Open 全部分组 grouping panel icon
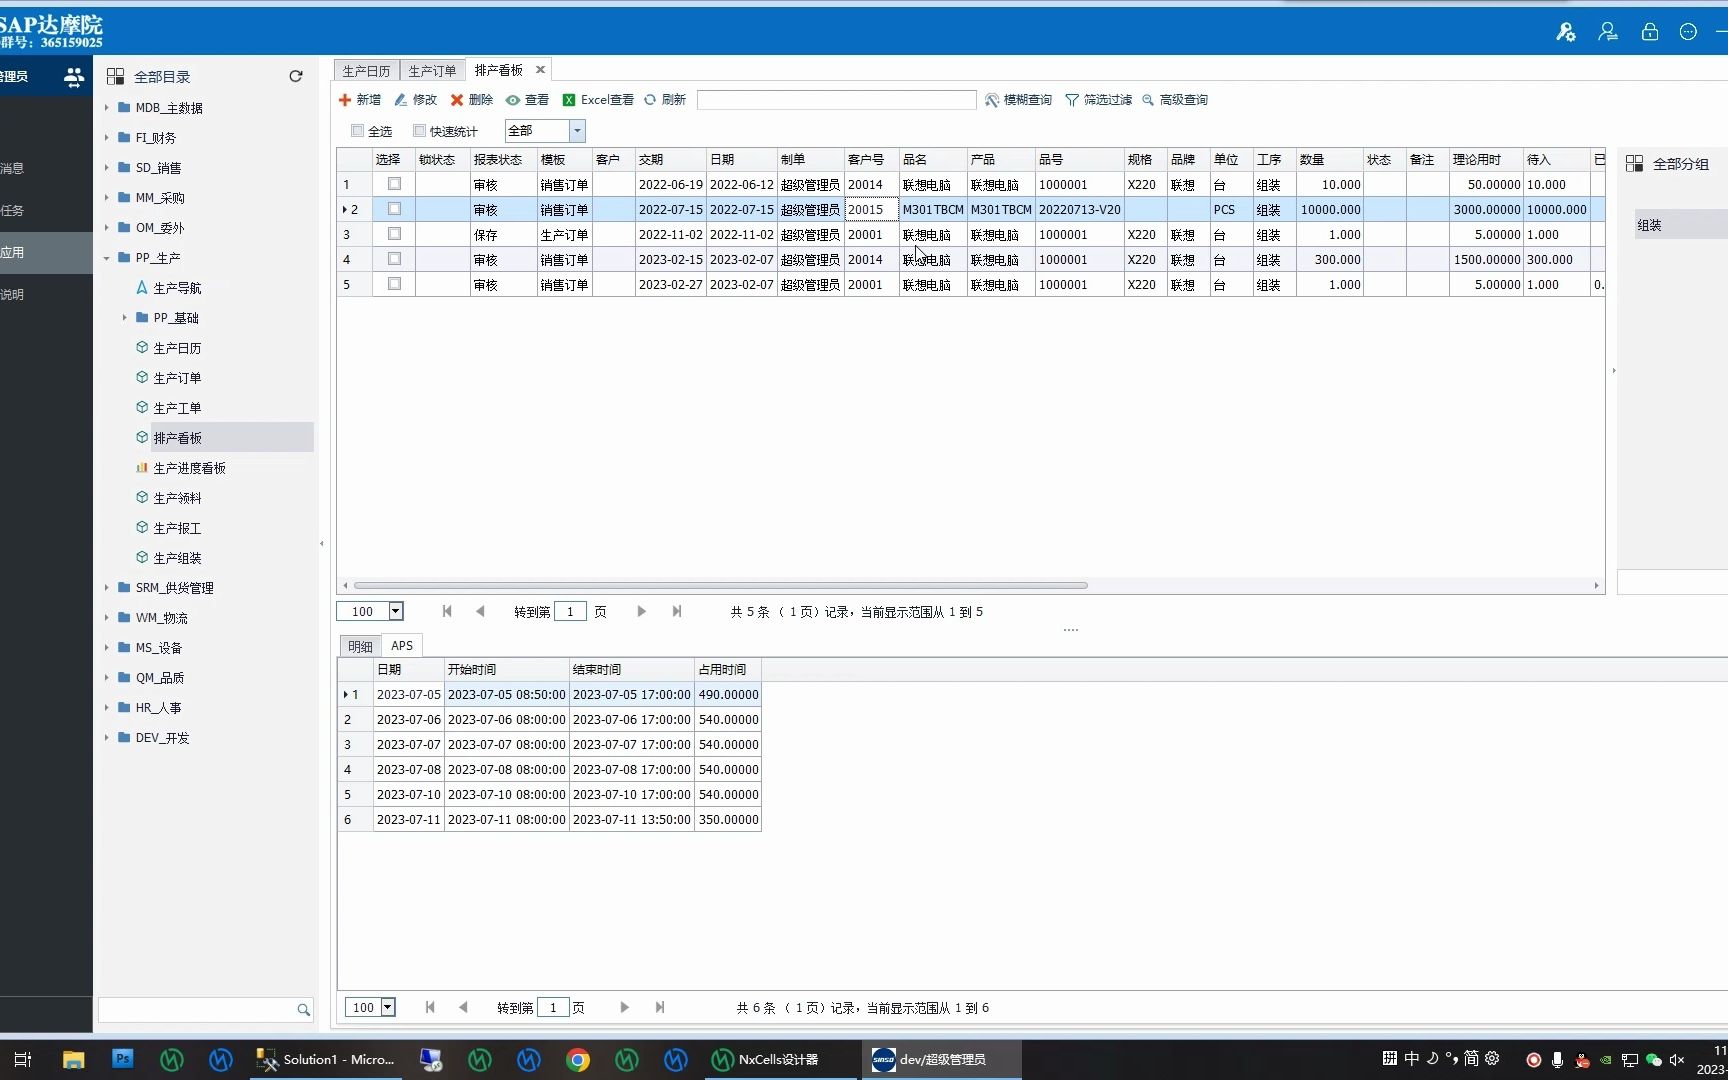Screen dimensions: 1728x1080 pos(1634,164)
